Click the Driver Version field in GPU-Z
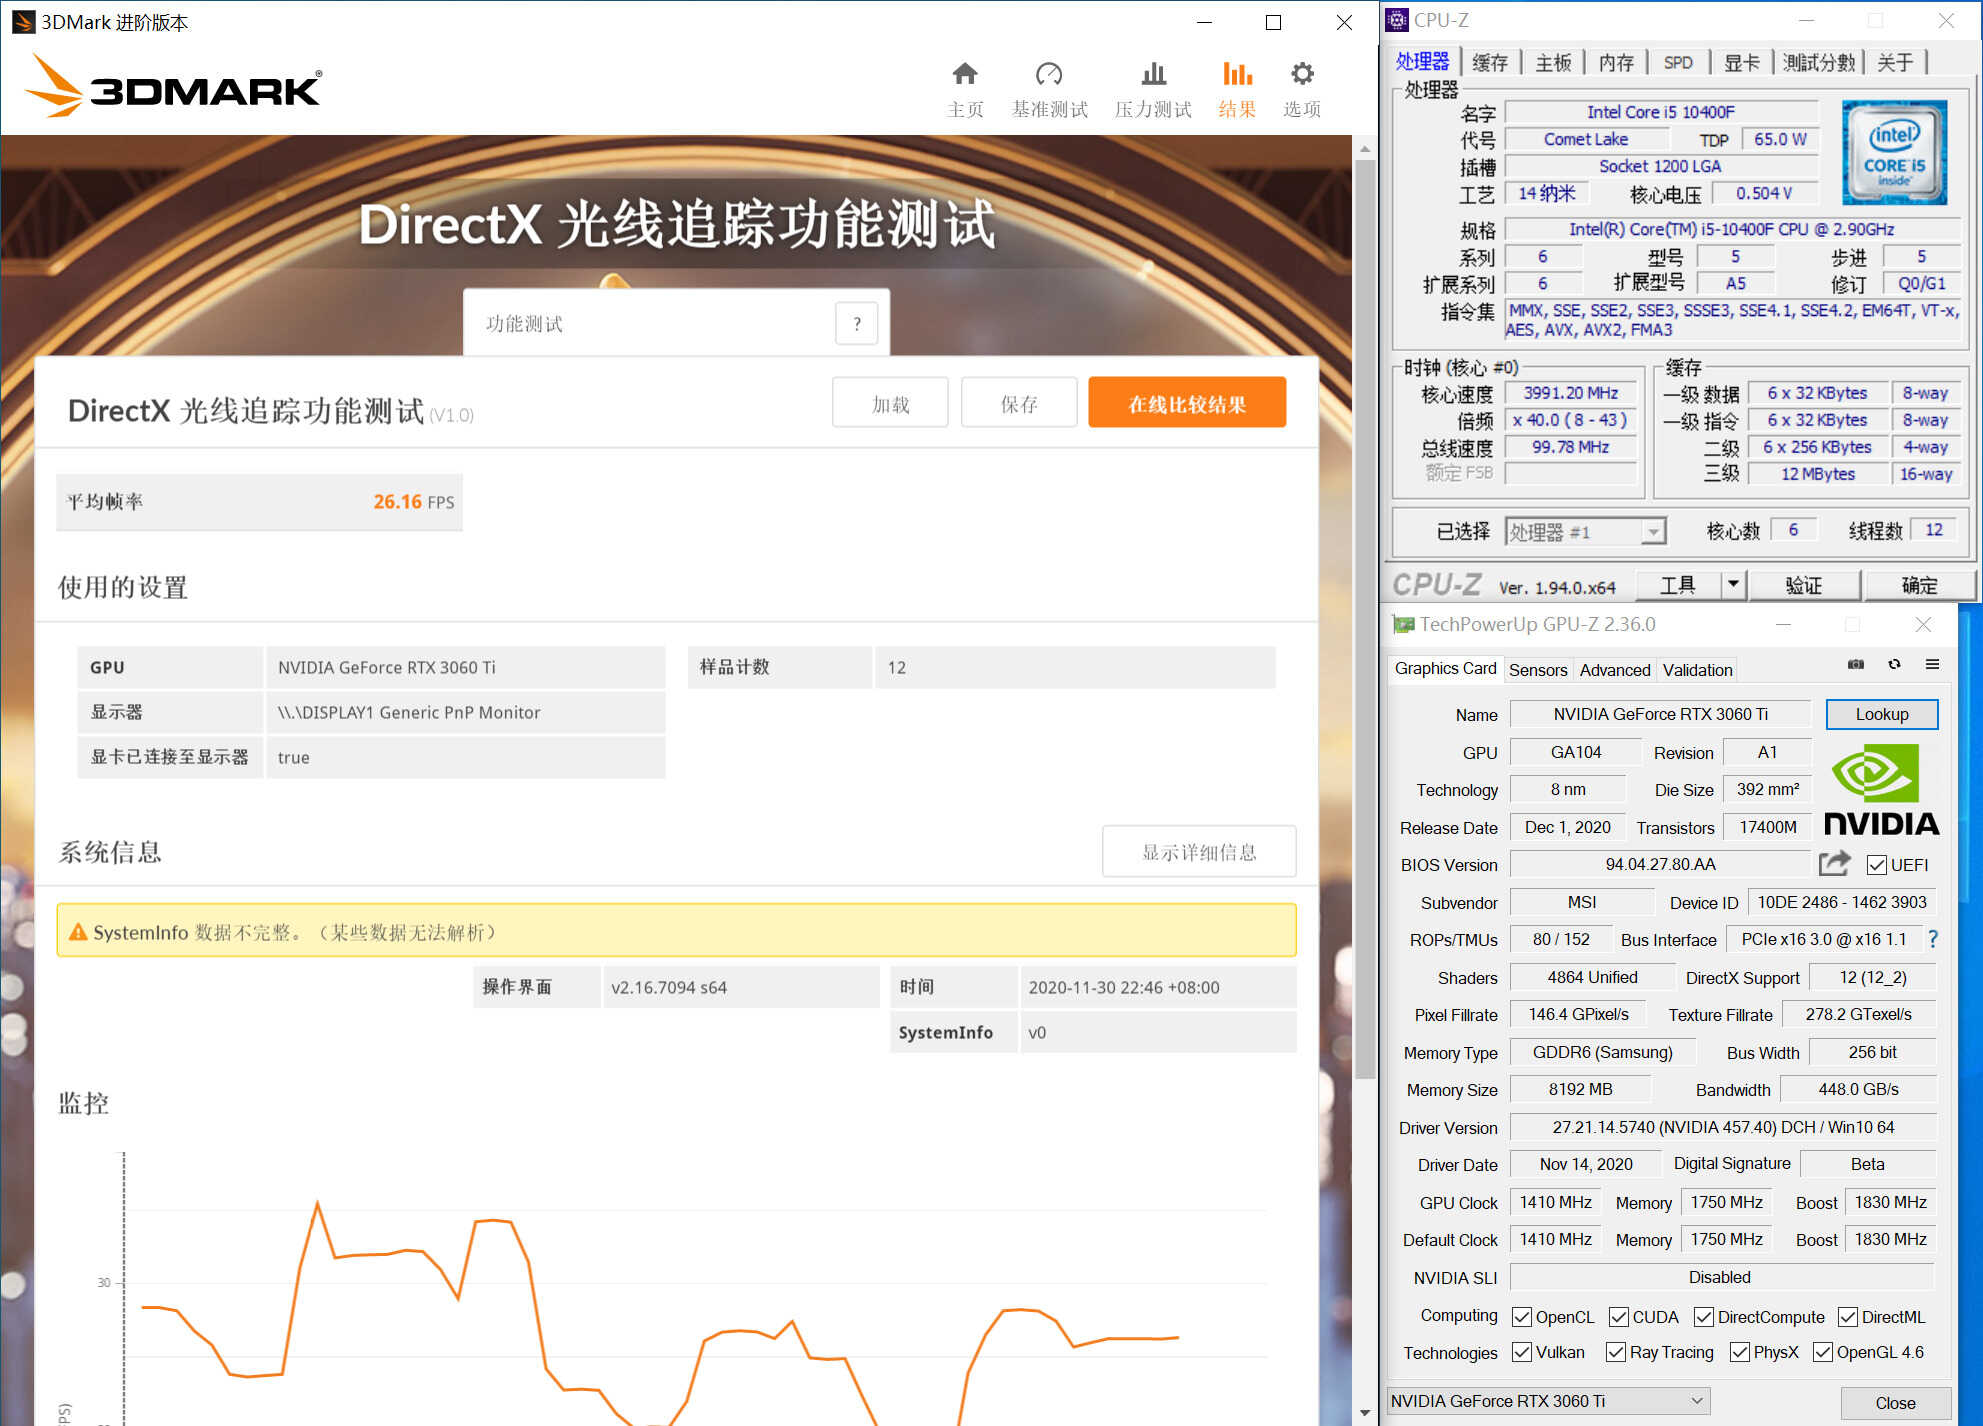Image resolution: width=1983 pixels, height=1426 pixels. click(1723, 1127)
